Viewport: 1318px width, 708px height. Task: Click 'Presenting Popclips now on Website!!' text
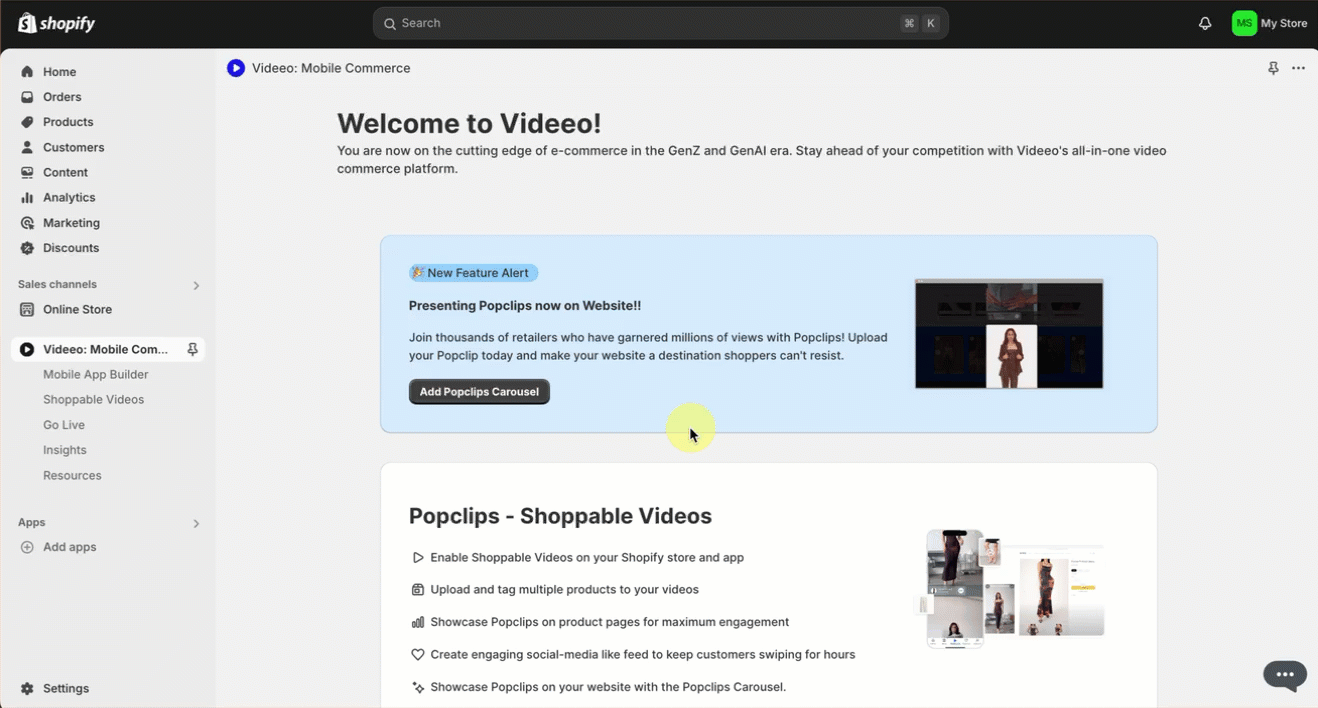point(525,306)
